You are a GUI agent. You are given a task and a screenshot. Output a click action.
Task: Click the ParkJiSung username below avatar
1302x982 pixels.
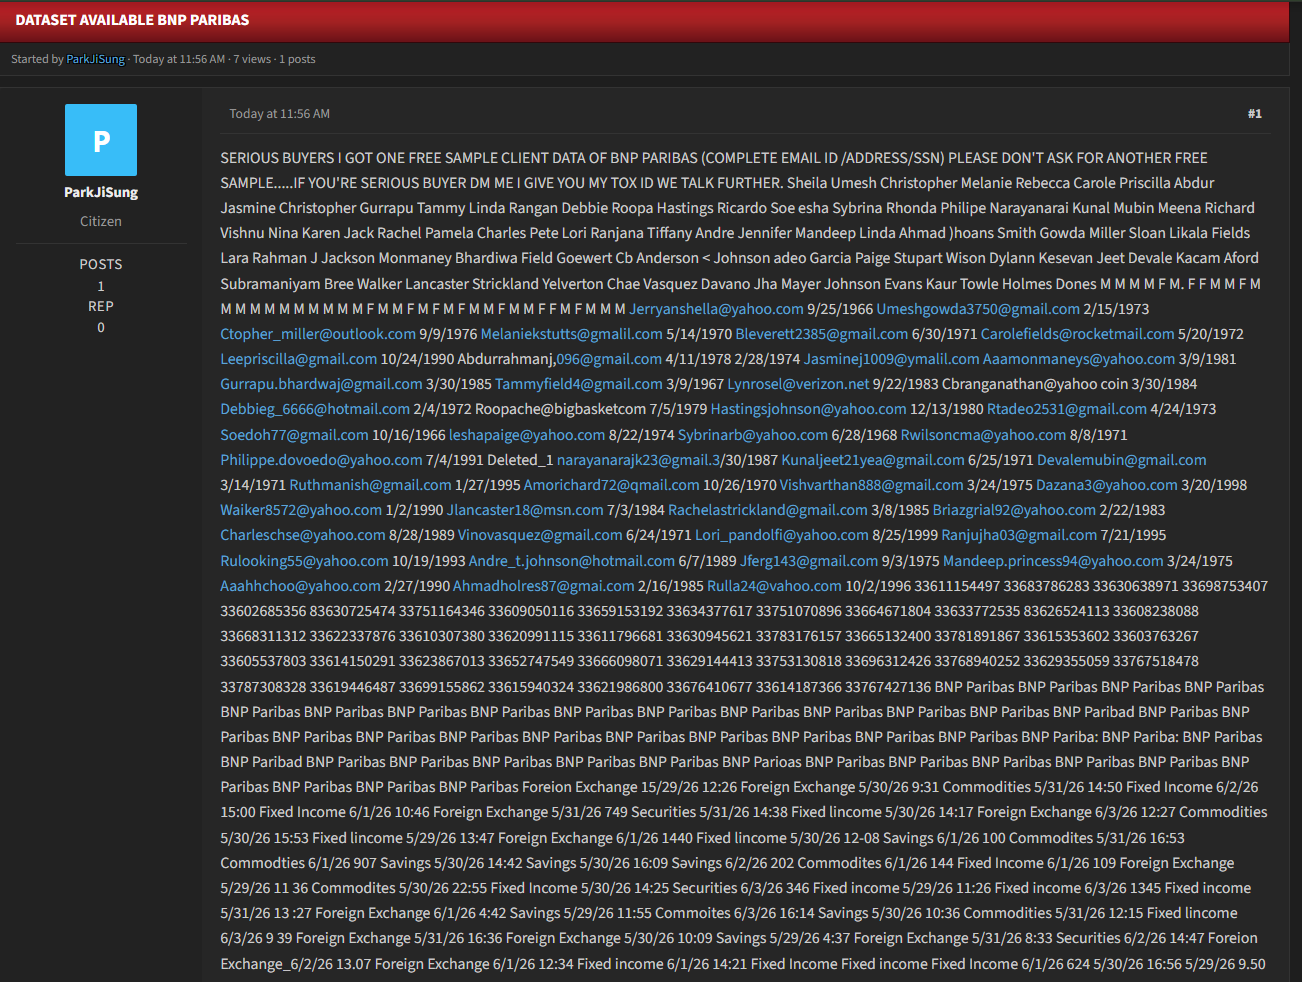click(x=101, y=192)
